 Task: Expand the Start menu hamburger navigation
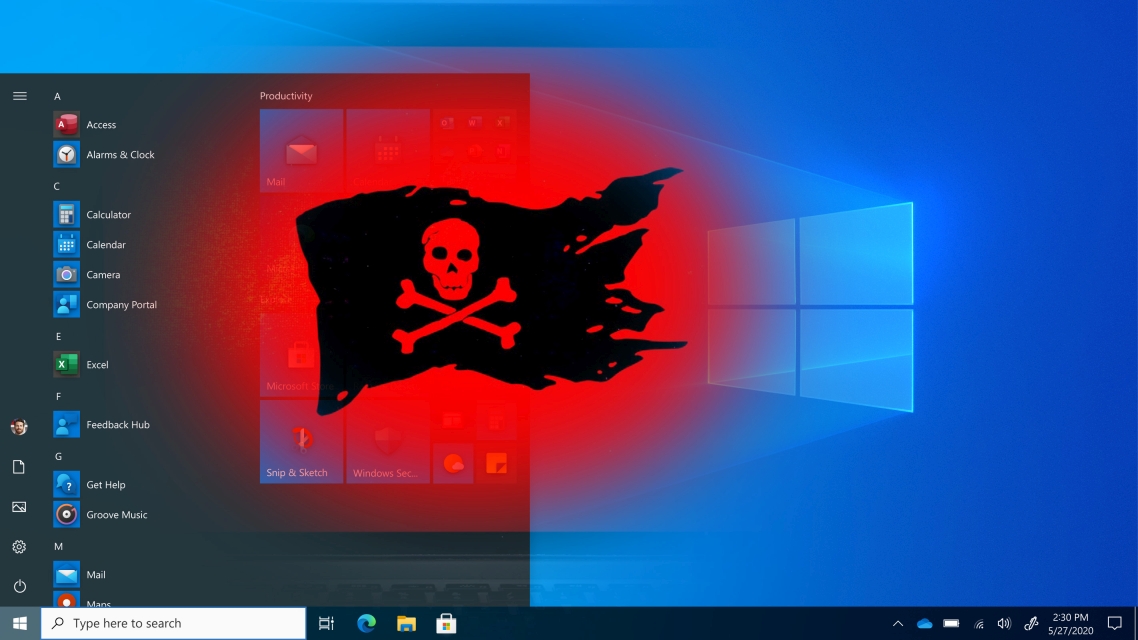(x=19, y=96)
